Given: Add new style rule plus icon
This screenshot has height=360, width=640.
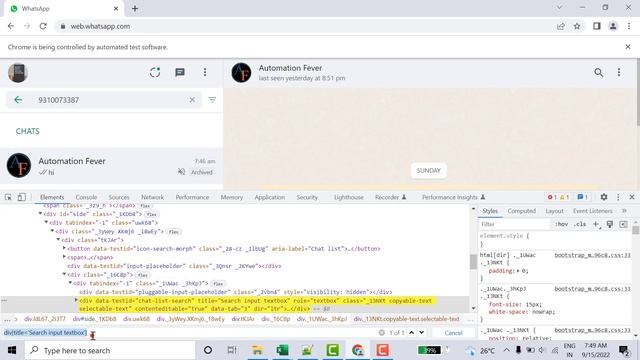Looking at the screenshot, I should click(596, 224).
